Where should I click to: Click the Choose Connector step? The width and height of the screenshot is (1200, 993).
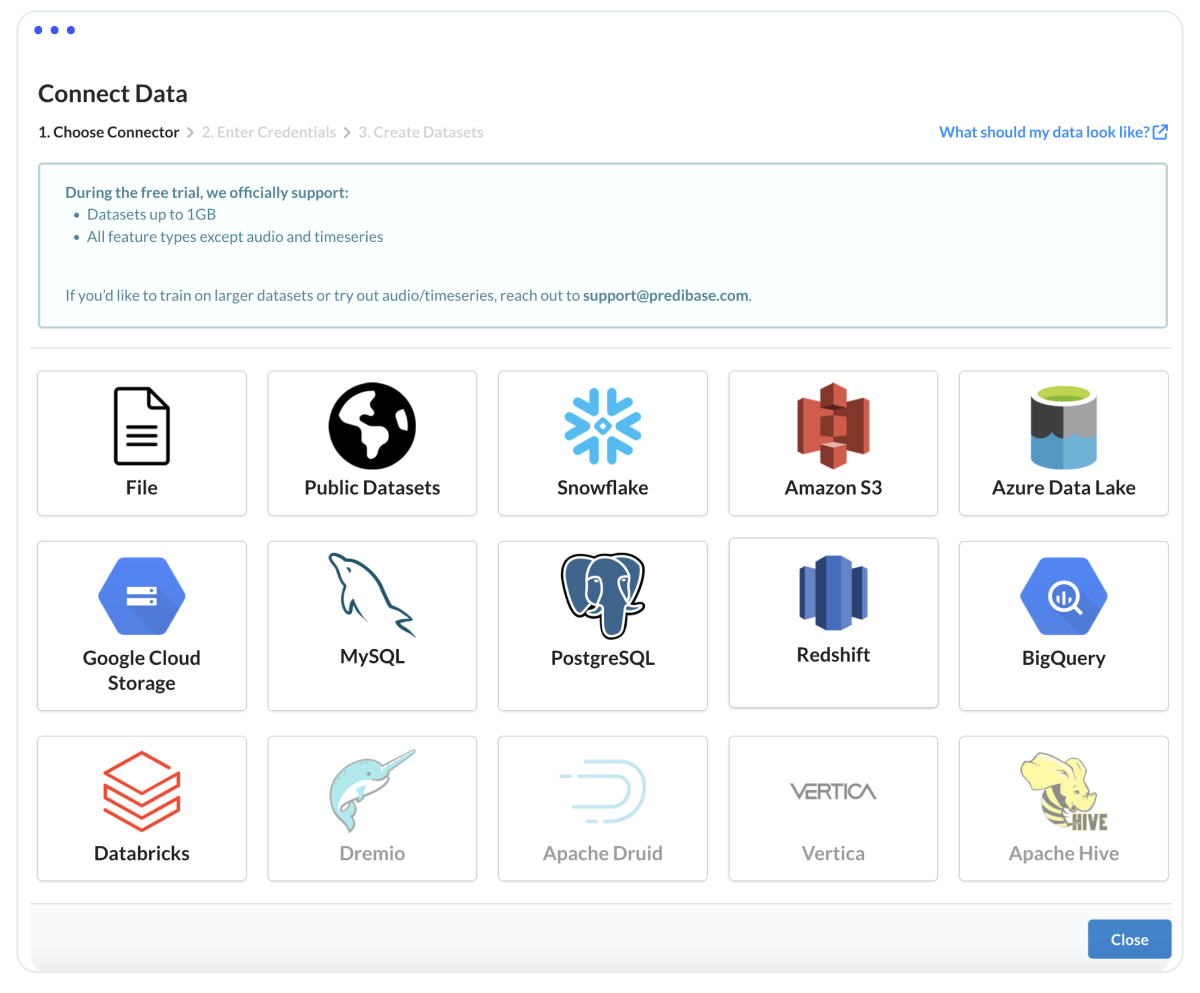coord(108,131)
